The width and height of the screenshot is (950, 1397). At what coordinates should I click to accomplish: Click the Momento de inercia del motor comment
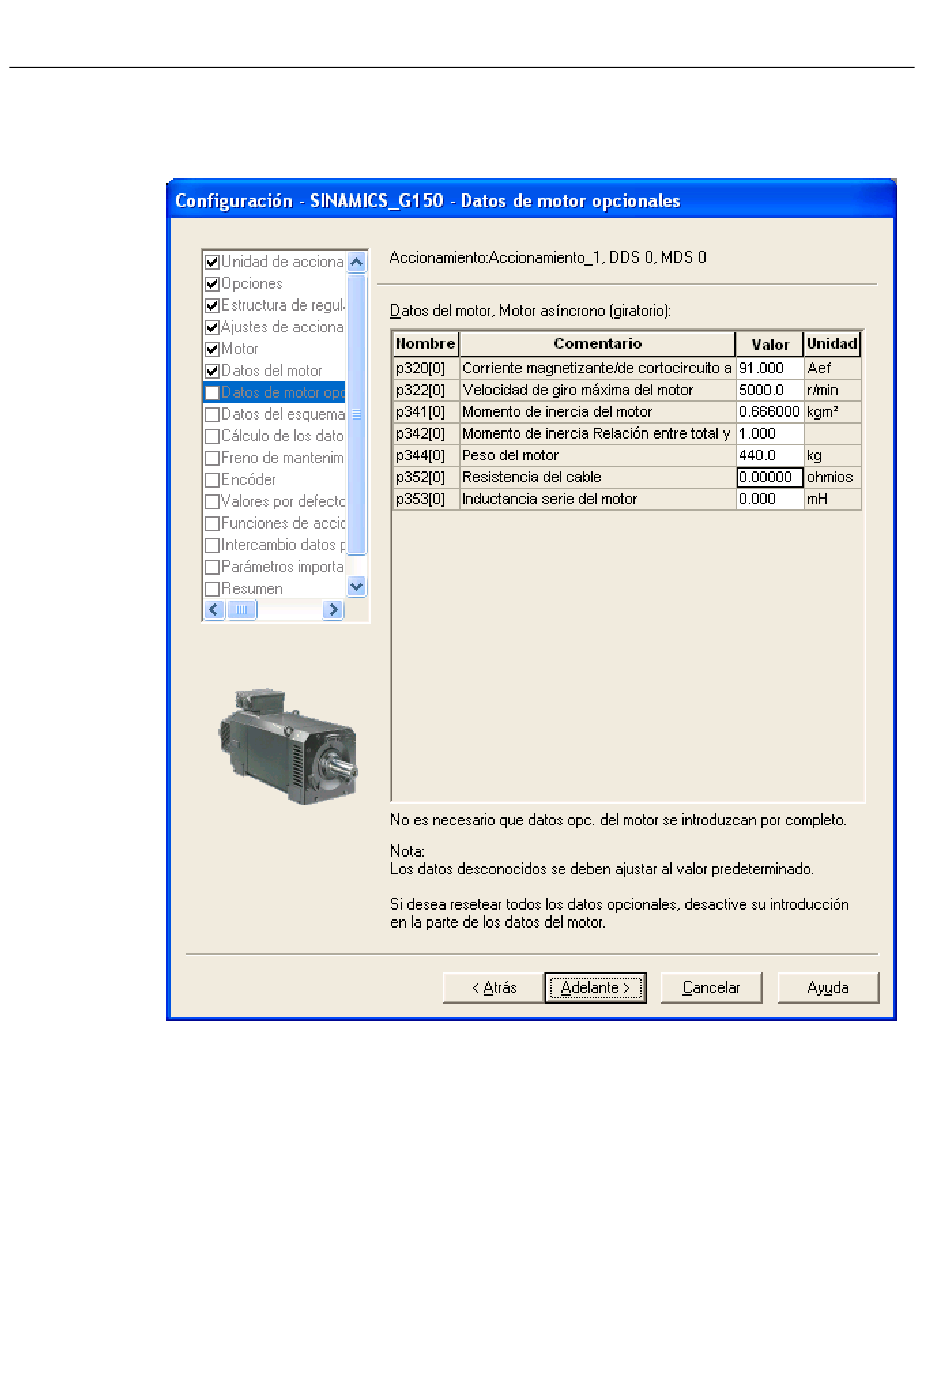[x=598, y=412]
